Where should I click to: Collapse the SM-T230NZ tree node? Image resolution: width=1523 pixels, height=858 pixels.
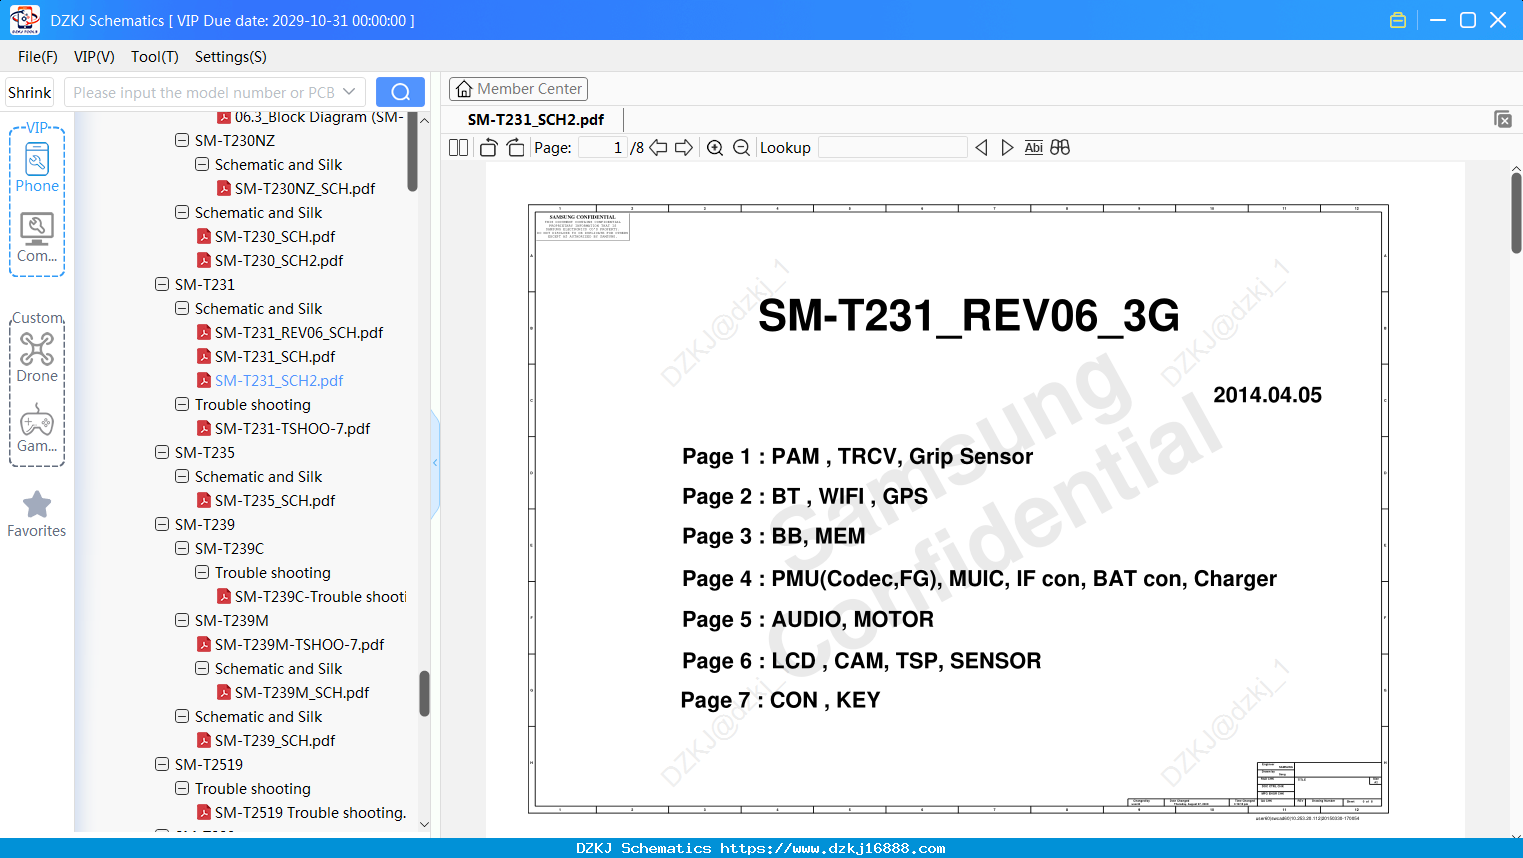point(182,140)
